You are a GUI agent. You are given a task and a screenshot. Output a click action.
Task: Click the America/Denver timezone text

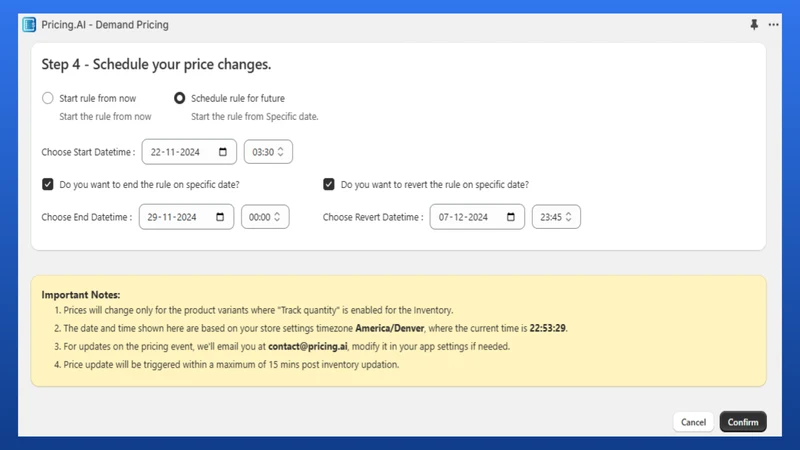(389, 328)
